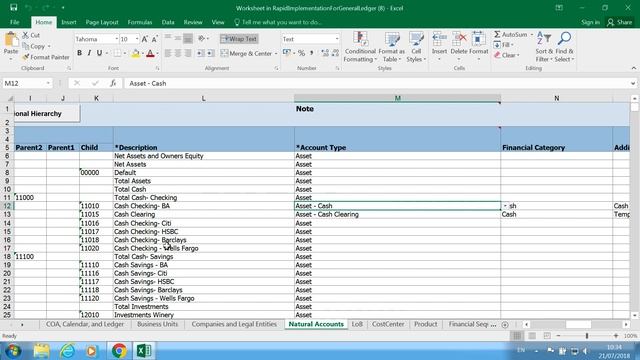Collapse the ribbon with the chevron
The height and width of the screenshot is (360, 640).
pos(633,68)
